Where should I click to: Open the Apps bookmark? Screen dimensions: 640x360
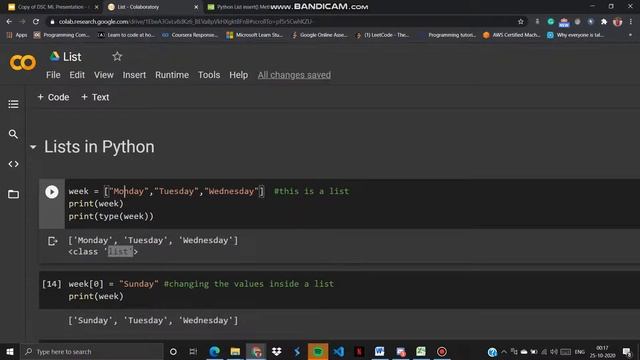(x=17, y=35)
